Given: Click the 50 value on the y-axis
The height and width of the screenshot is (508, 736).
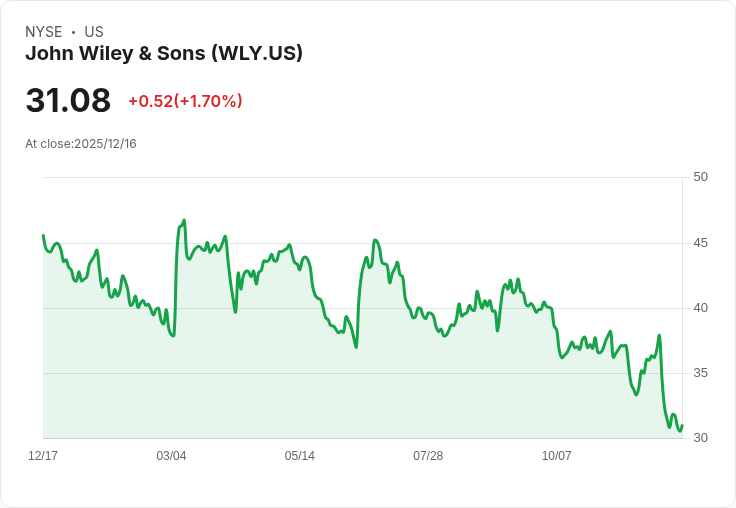Looking at the screenshot, I should click(701, 177).
